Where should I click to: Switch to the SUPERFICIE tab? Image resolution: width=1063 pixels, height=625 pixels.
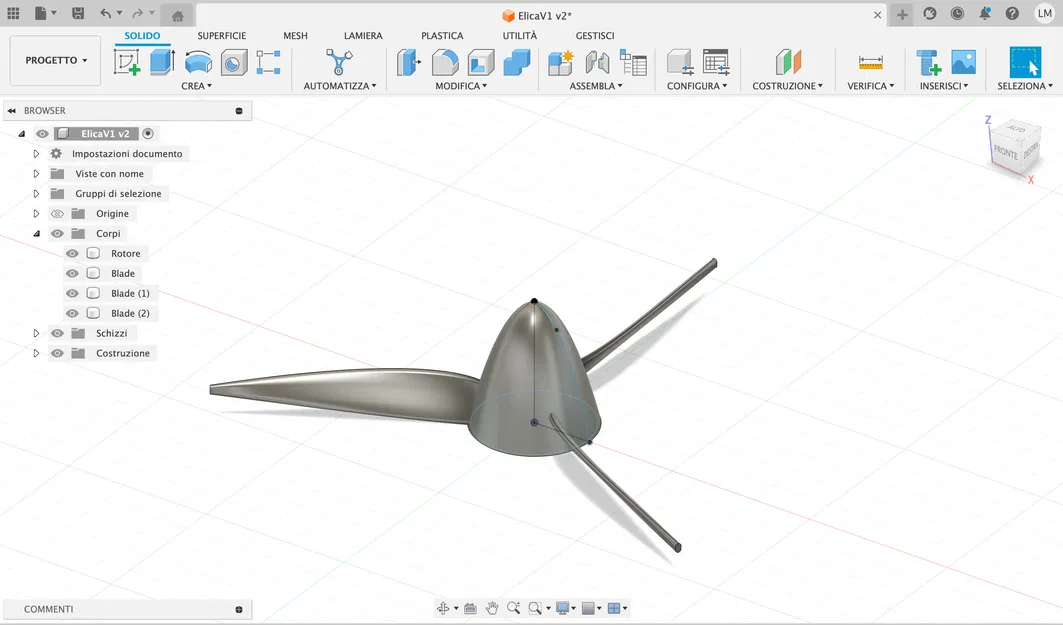point(221,35)
